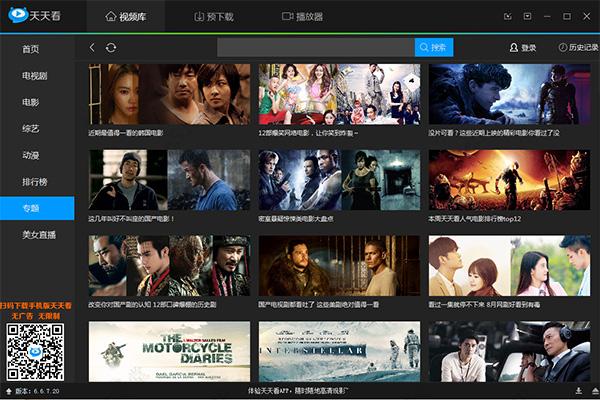Click the back arrow in the toolbar
600x400 pixels.
92,47
